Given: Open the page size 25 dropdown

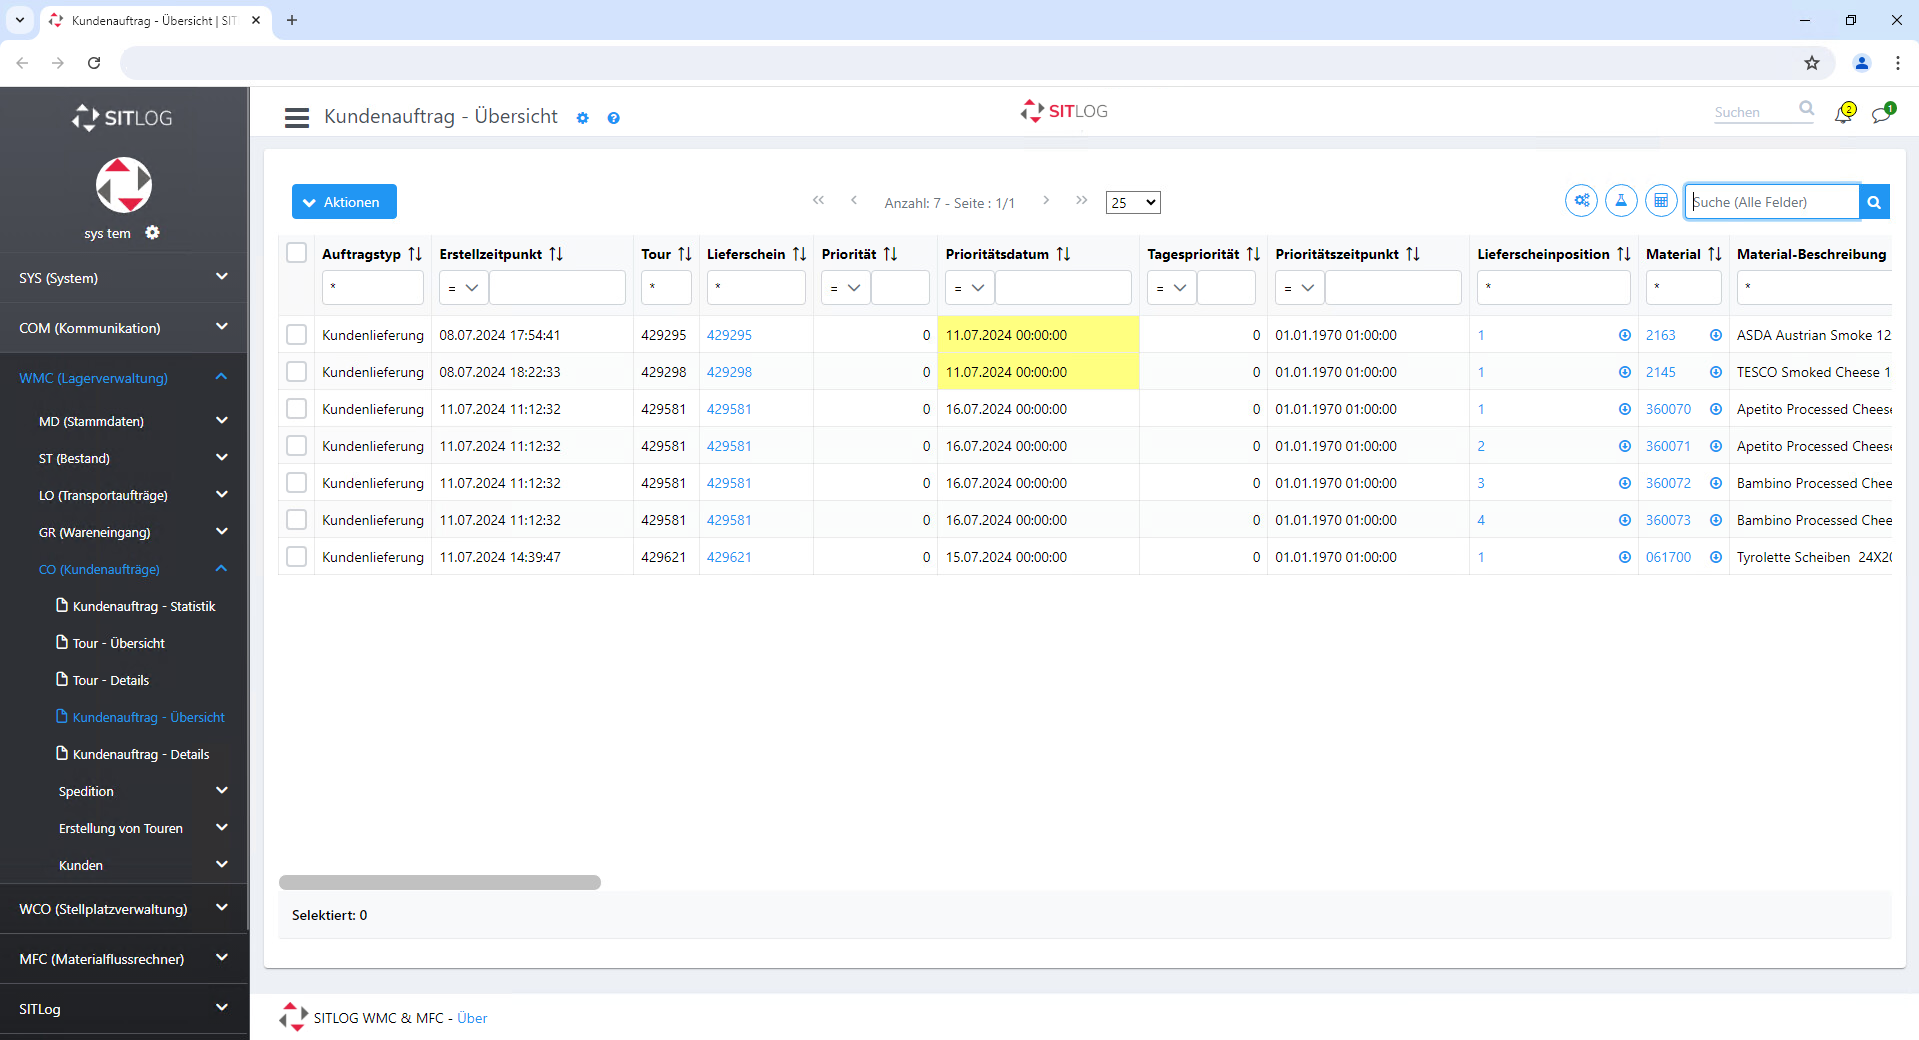Looking at the screenshot, I should point(1133,202).
